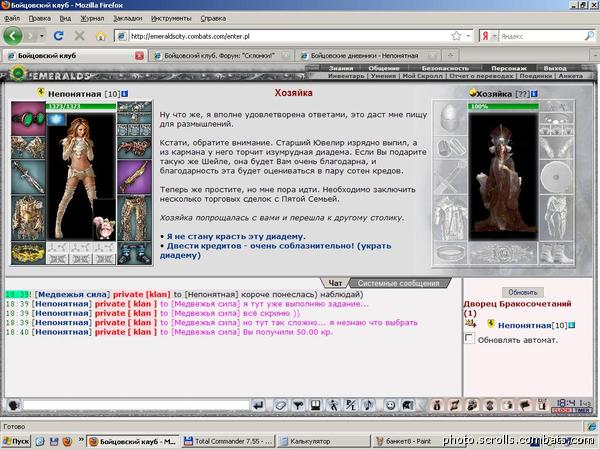Close the Бойцовский клуб browser tab
The image size is (600, 450).
coord(139,56)
